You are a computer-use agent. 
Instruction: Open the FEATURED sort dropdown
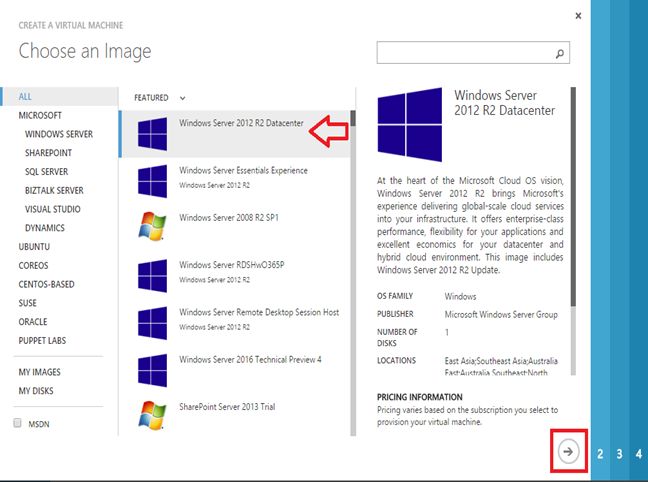[x=160, y=98]
